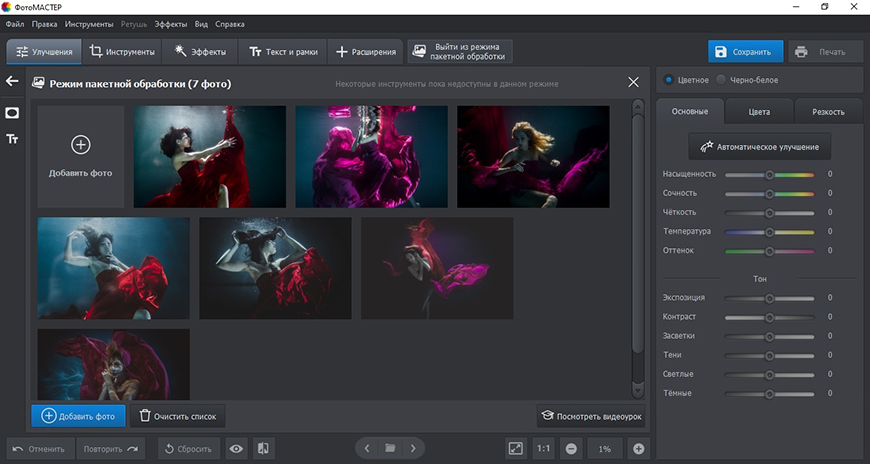Click the before/after compare icon
Viewport: 870px width, 464px height.
tap(263, 449)
